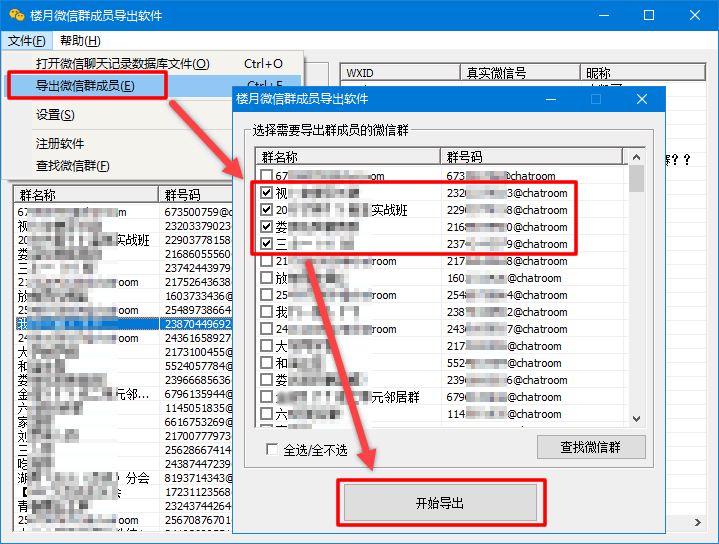
Task: Check the group starting with 67 in dialog
Action: [266, 176]
